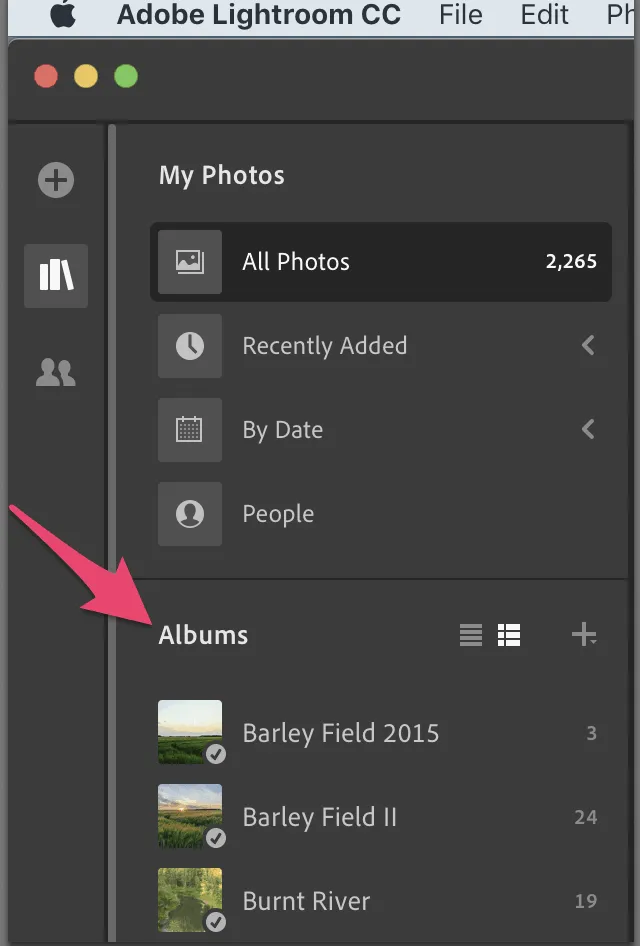The image size is (640, 946).
Task: Click the Recently Added clock icon
Action: [x=190, y=346]
